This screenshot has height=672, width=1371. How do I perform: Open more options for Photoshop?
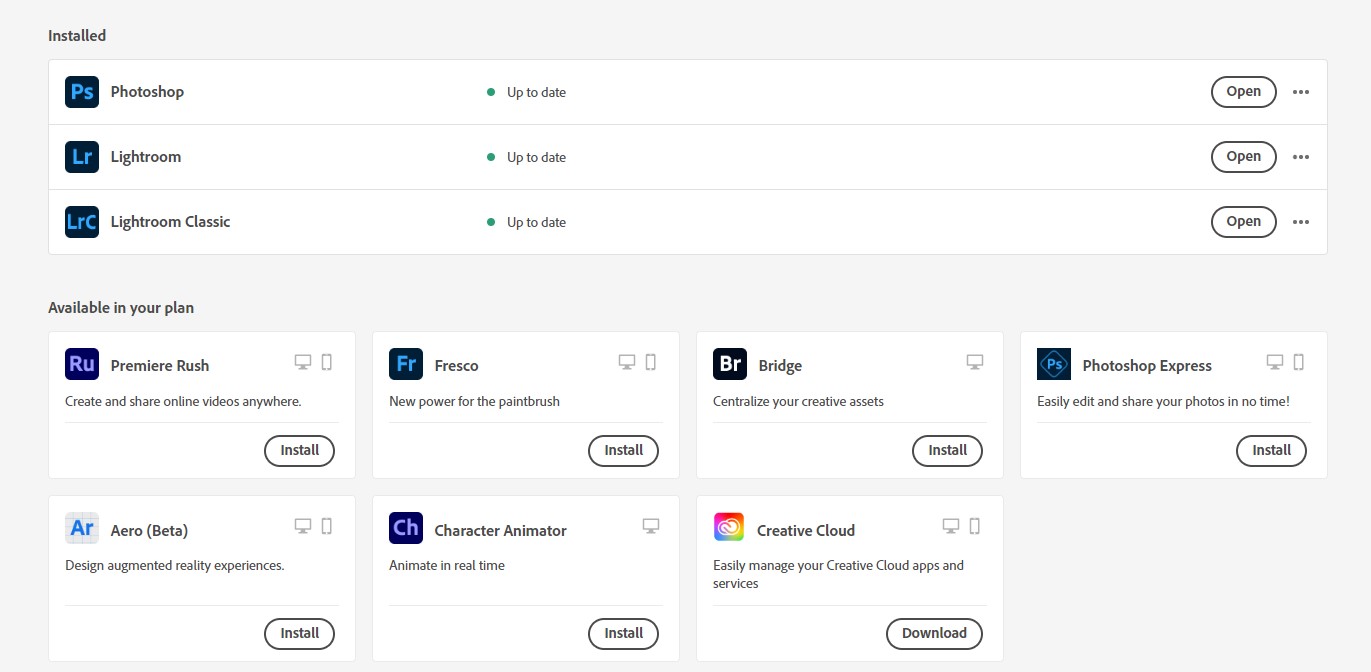pyautogui.click(x=1301, y=92)
